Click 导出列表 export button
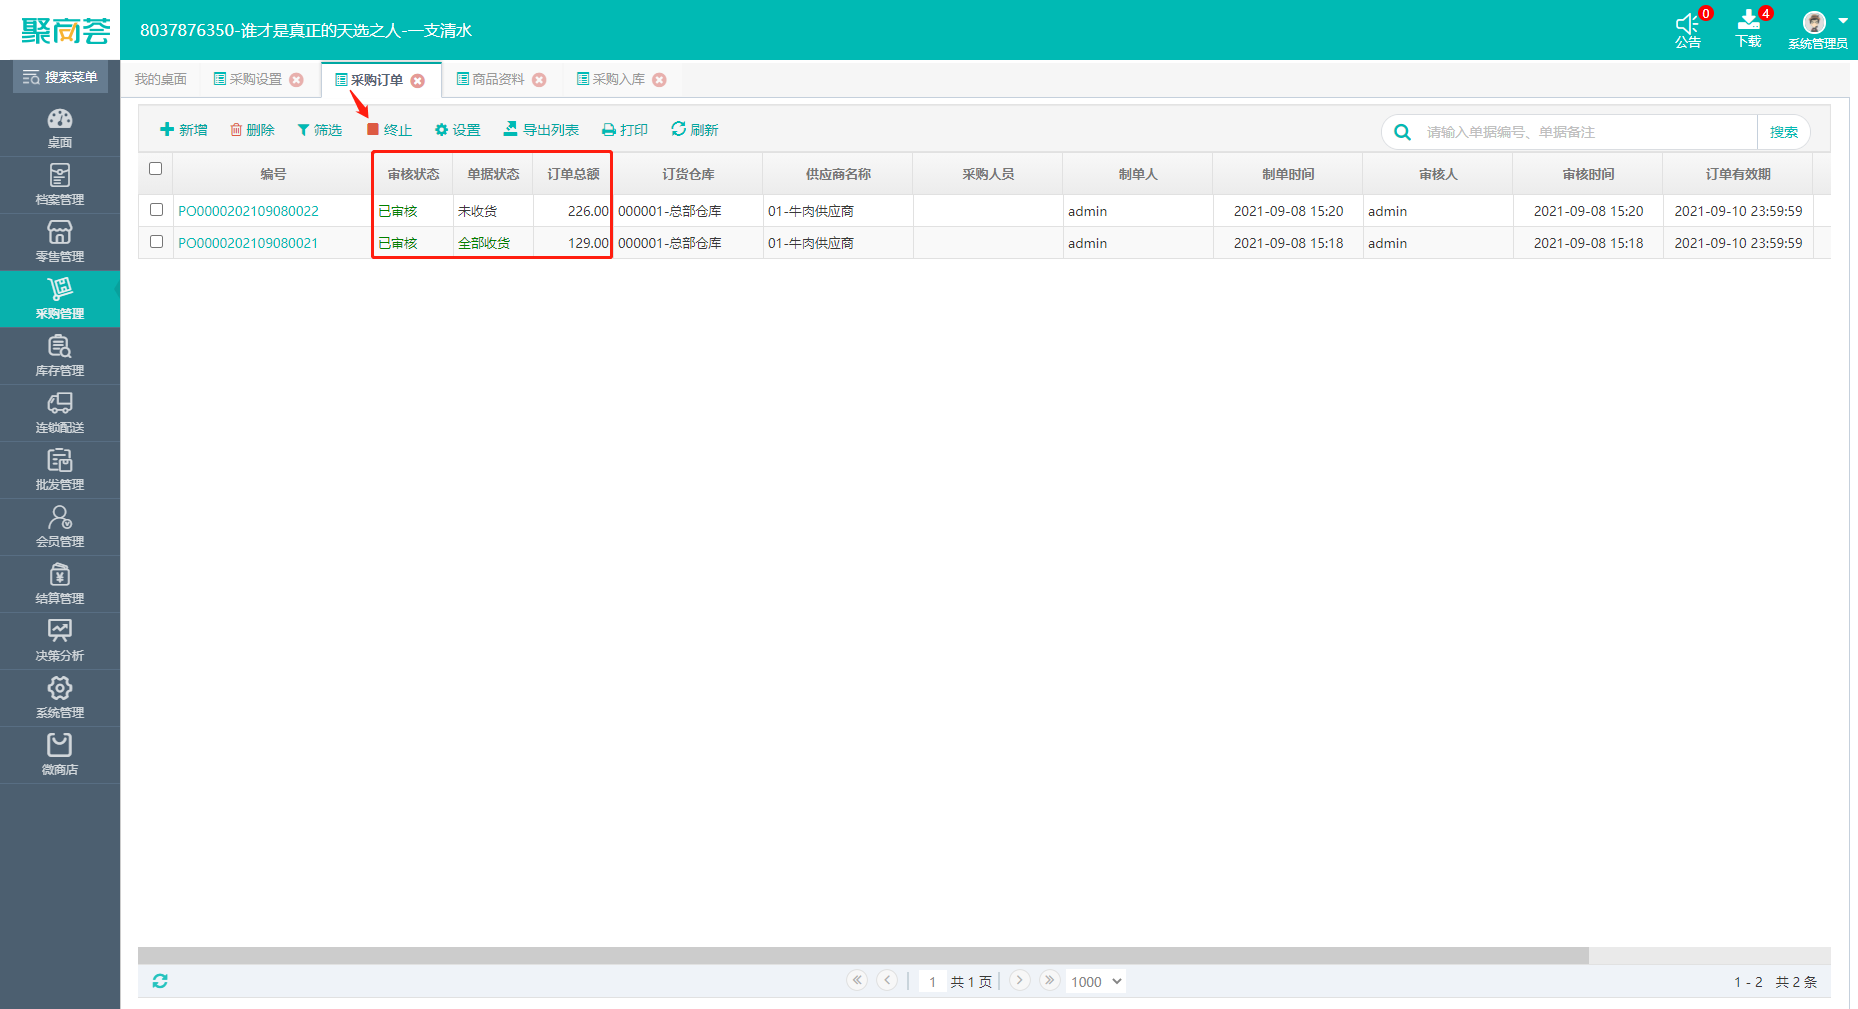1858x1009 pixels. pos(541,130)
